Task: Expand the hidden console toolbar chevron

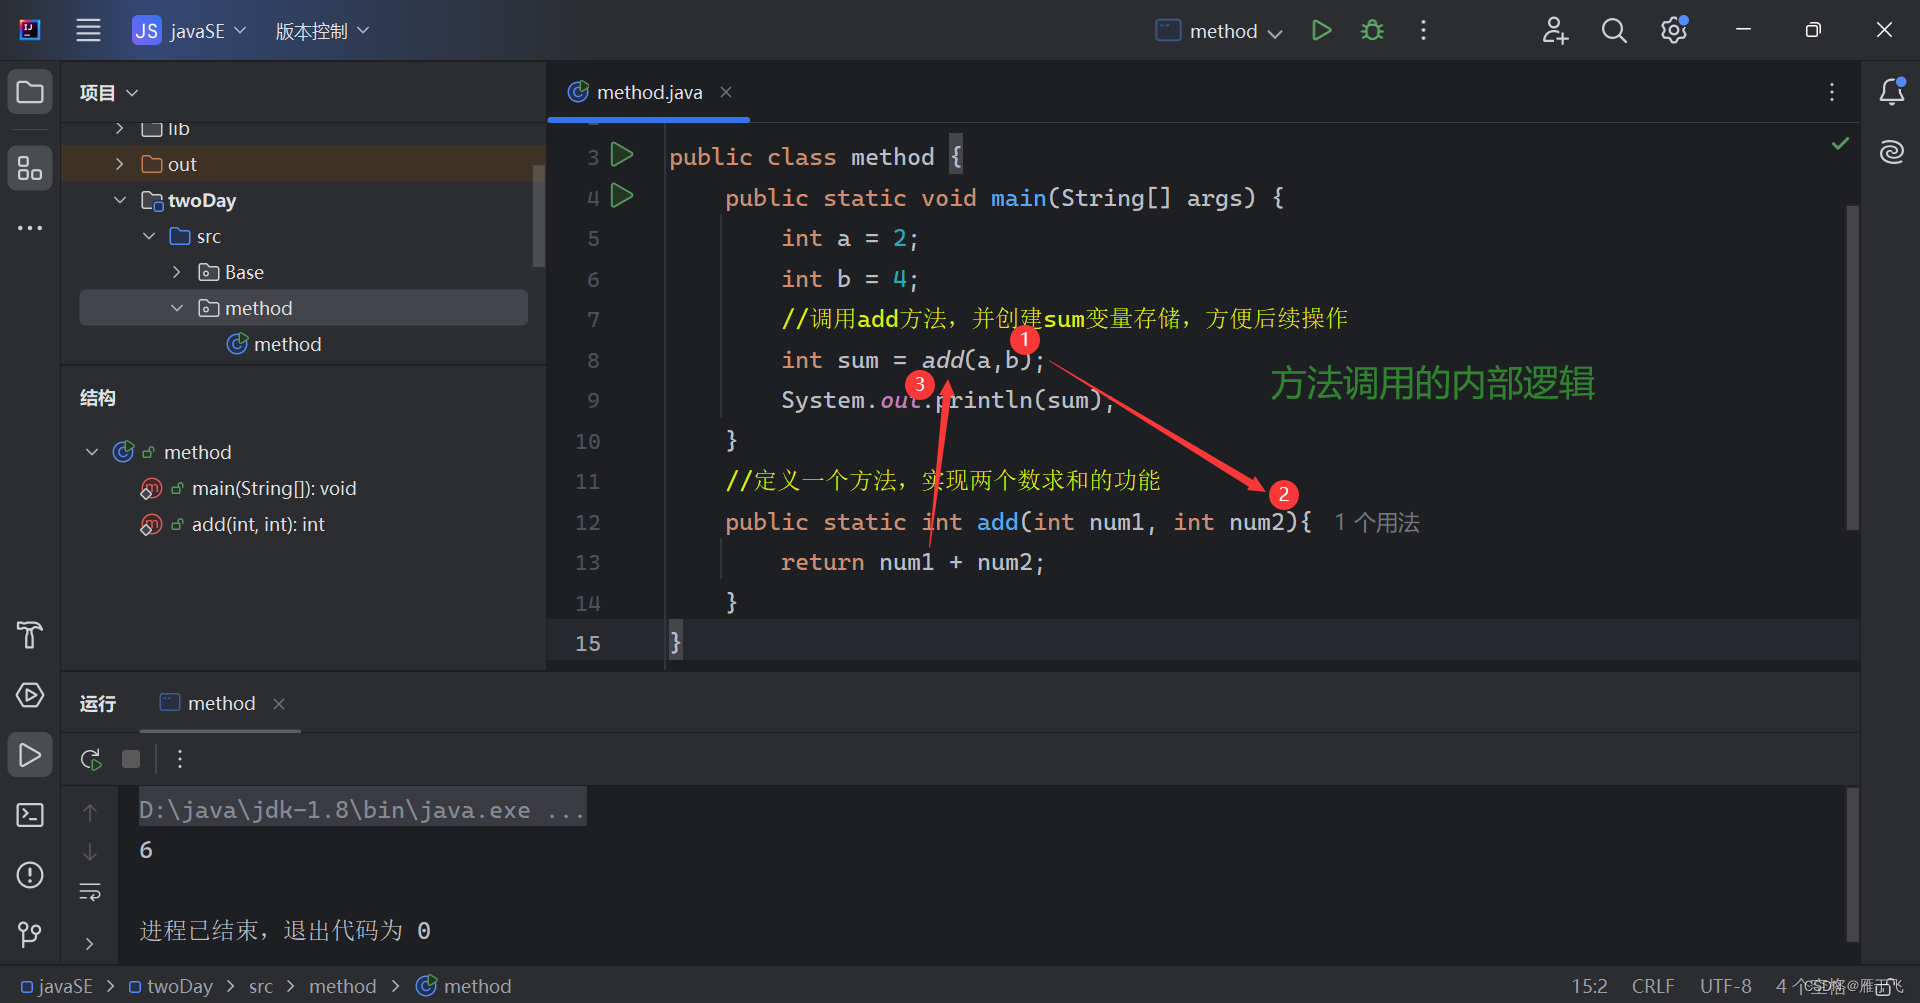Action: tap(90, 944)
